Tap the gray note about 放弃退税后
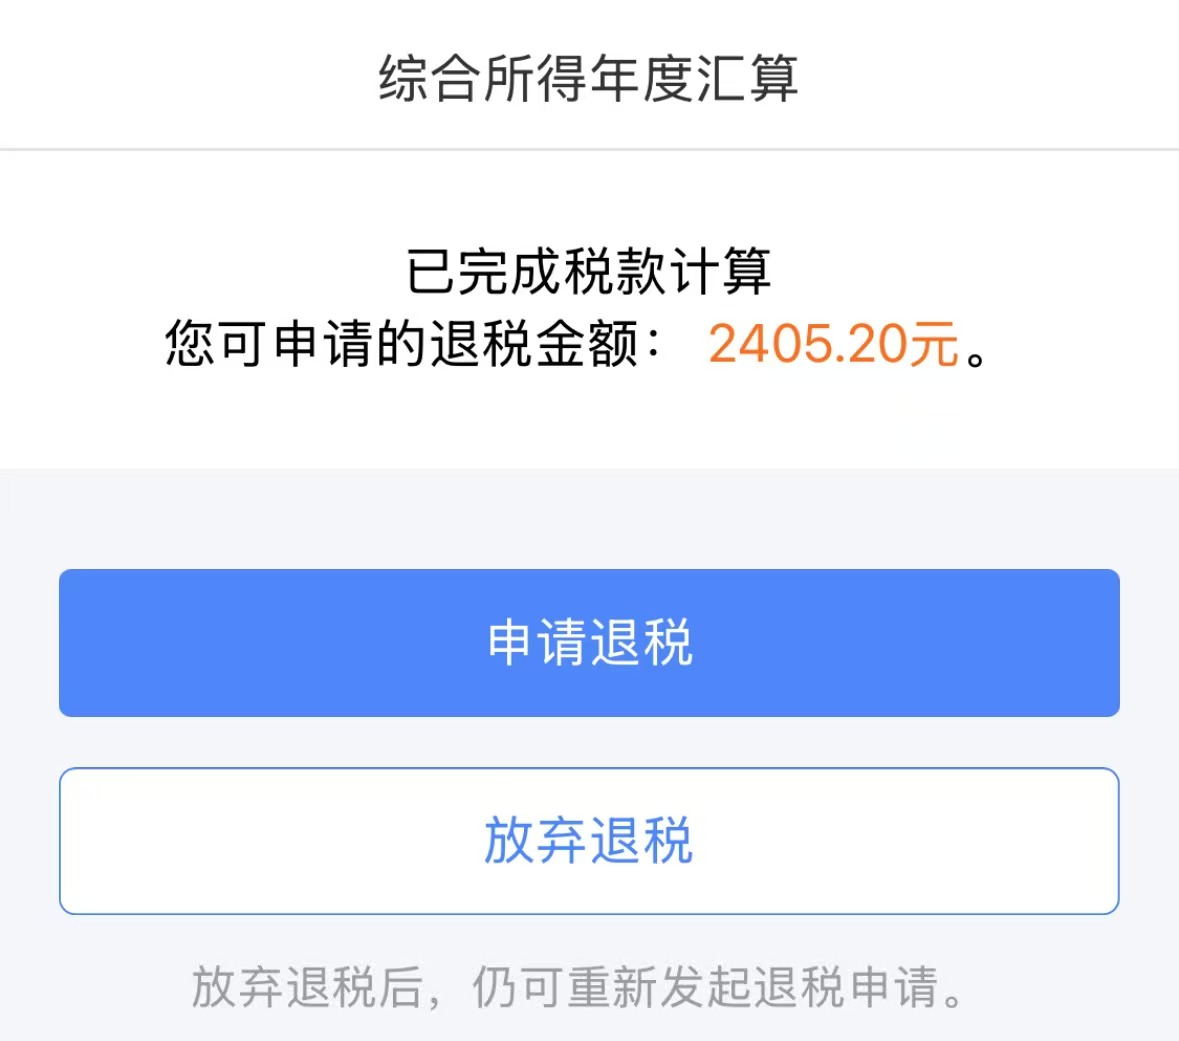This screenshot has width=1179, height=1041. (577, 987)
